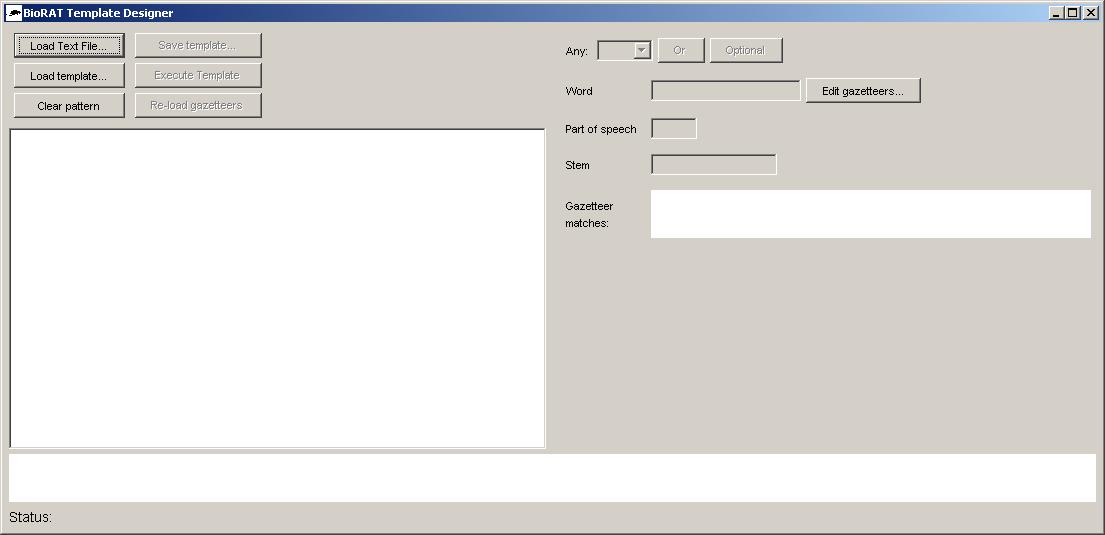
Task: Select the Stem text field
Action: [x=713, y=165]
